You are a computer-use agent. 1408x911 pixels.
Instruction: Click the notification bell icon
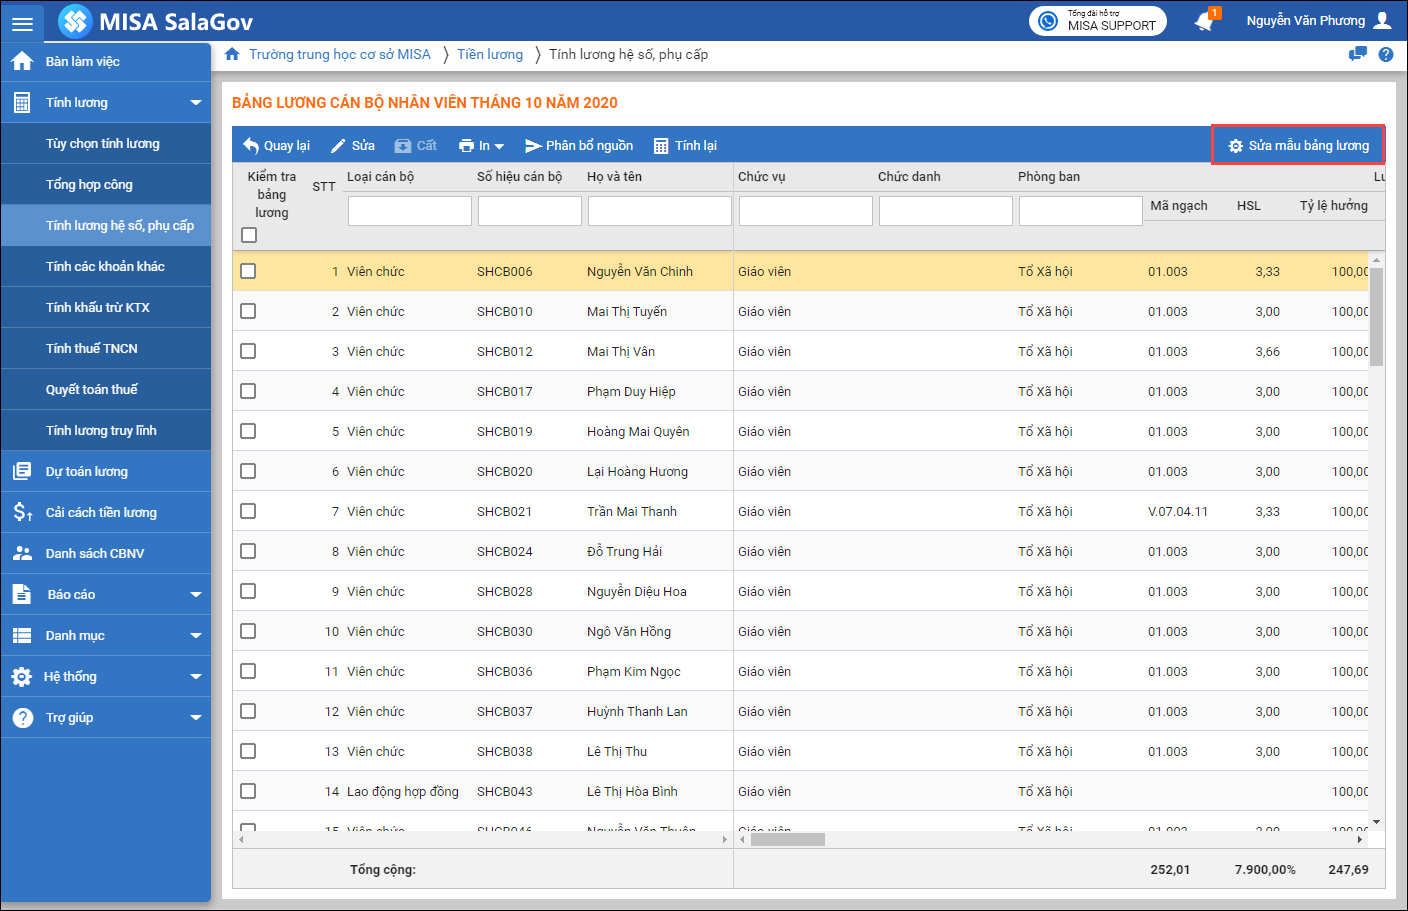click(1205, 21)
